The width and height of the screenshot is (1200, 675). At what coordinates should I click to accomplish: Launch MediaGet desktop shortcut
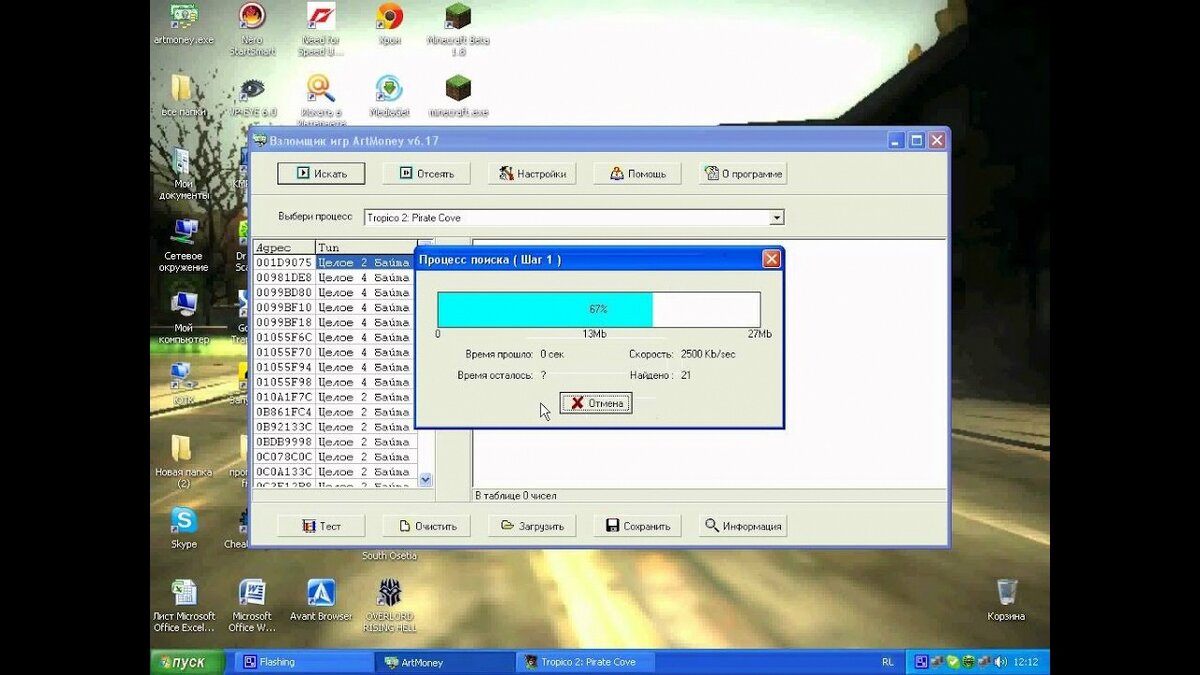[x=389, y=96]
